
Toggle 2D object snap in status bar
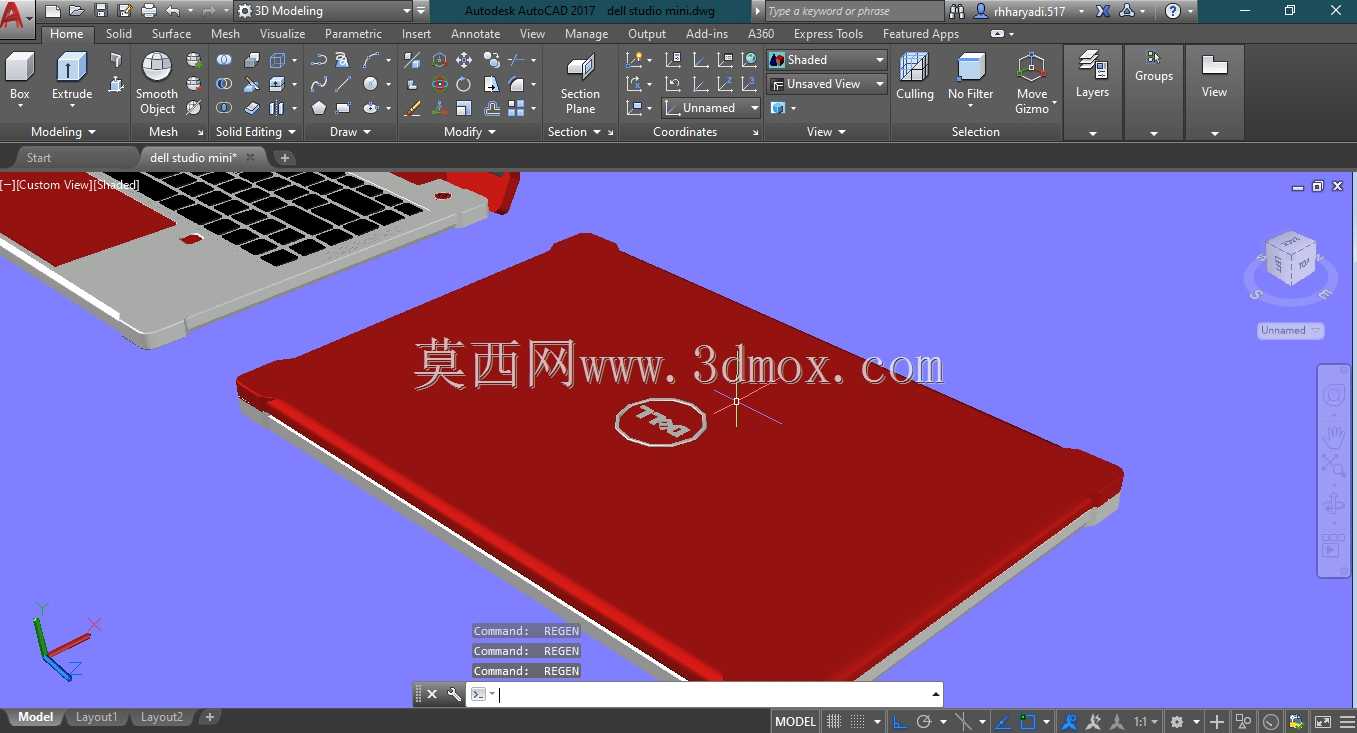click(1028, 721)
